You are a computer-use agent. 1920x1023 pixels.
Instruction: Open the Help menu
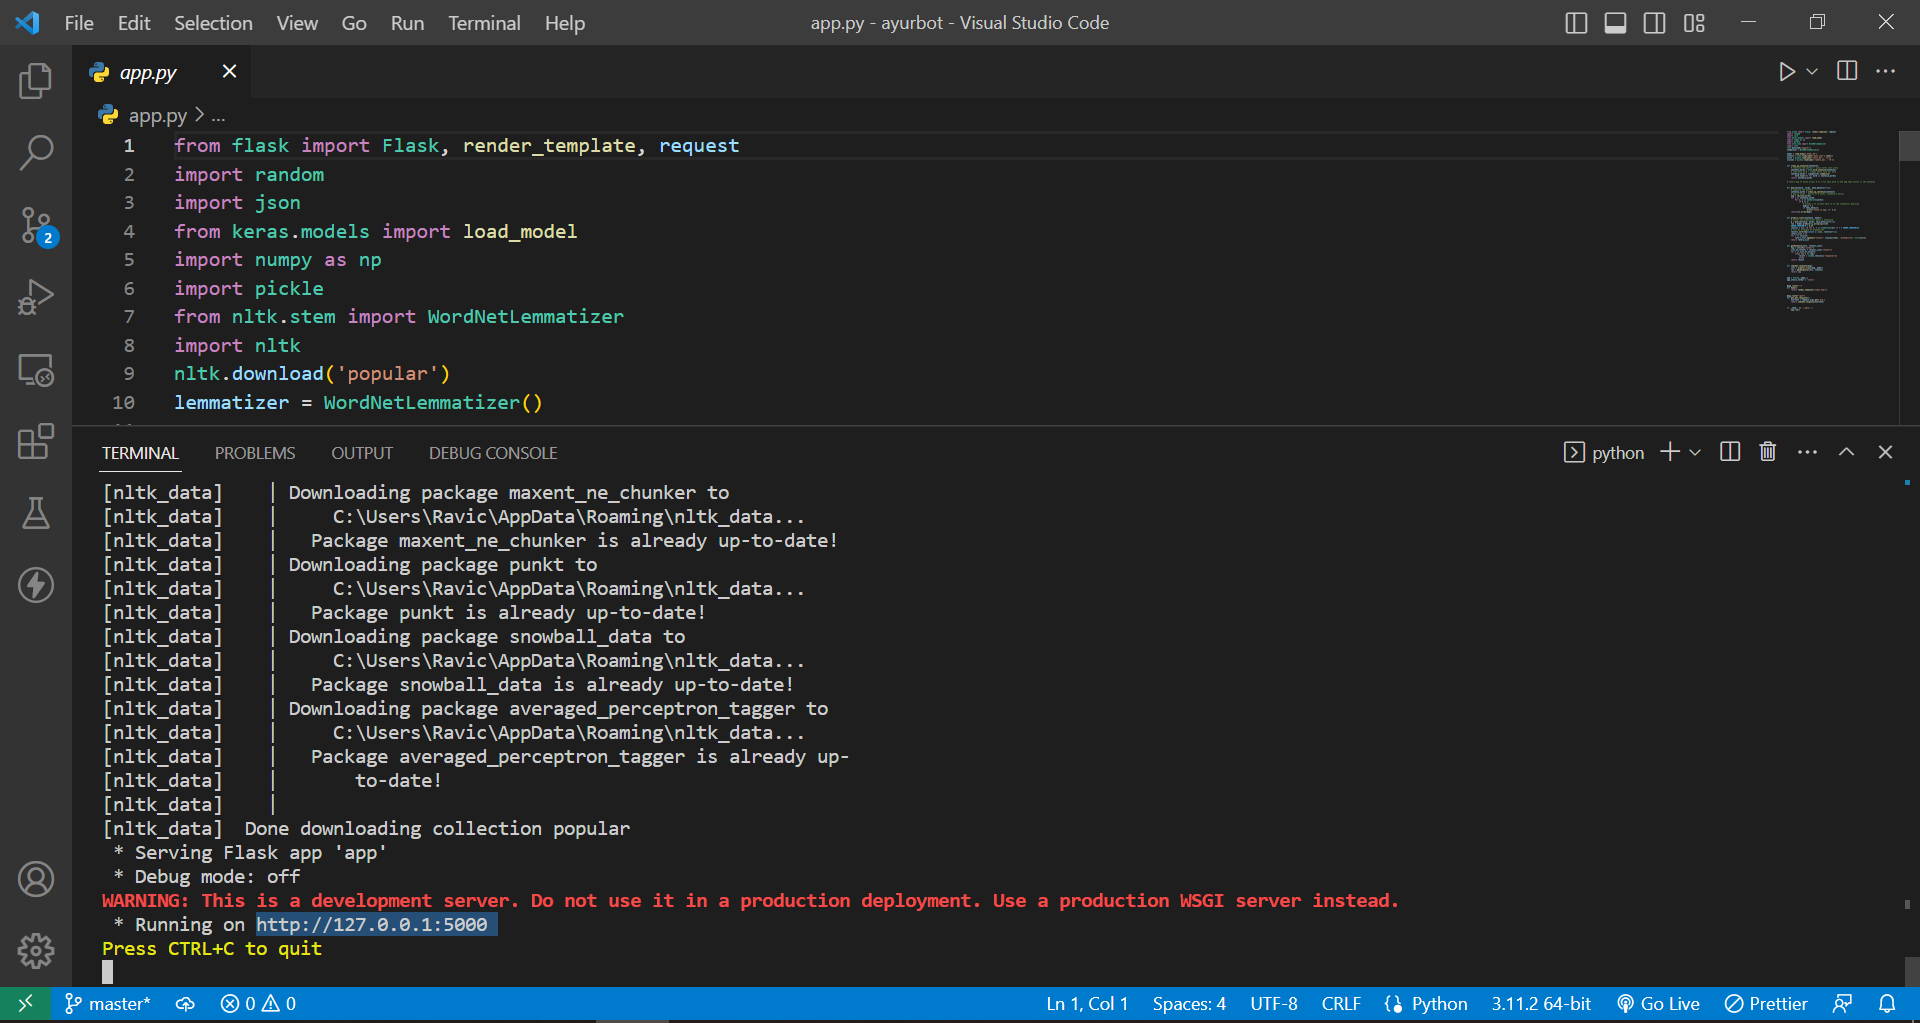tap(565, 22)
